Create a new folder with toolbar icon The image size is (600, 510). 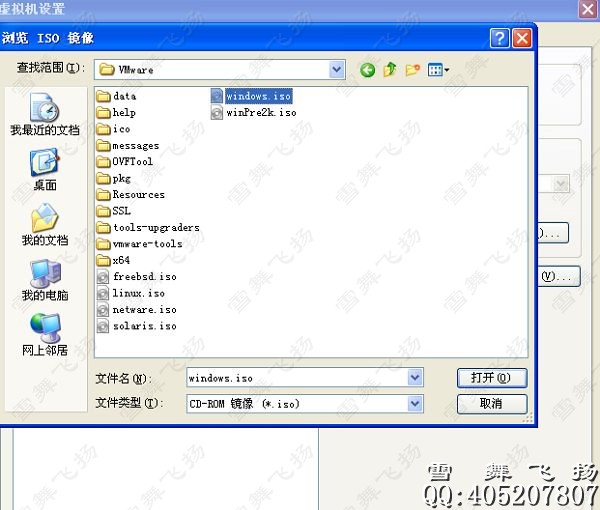412,70
